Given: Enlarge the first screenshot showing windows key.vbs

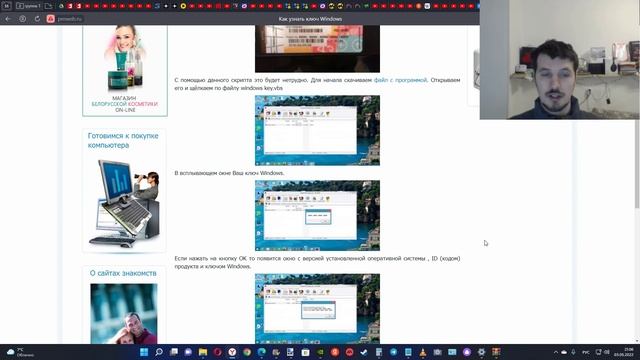Looking at the screenshot, I should click(317, 130).
